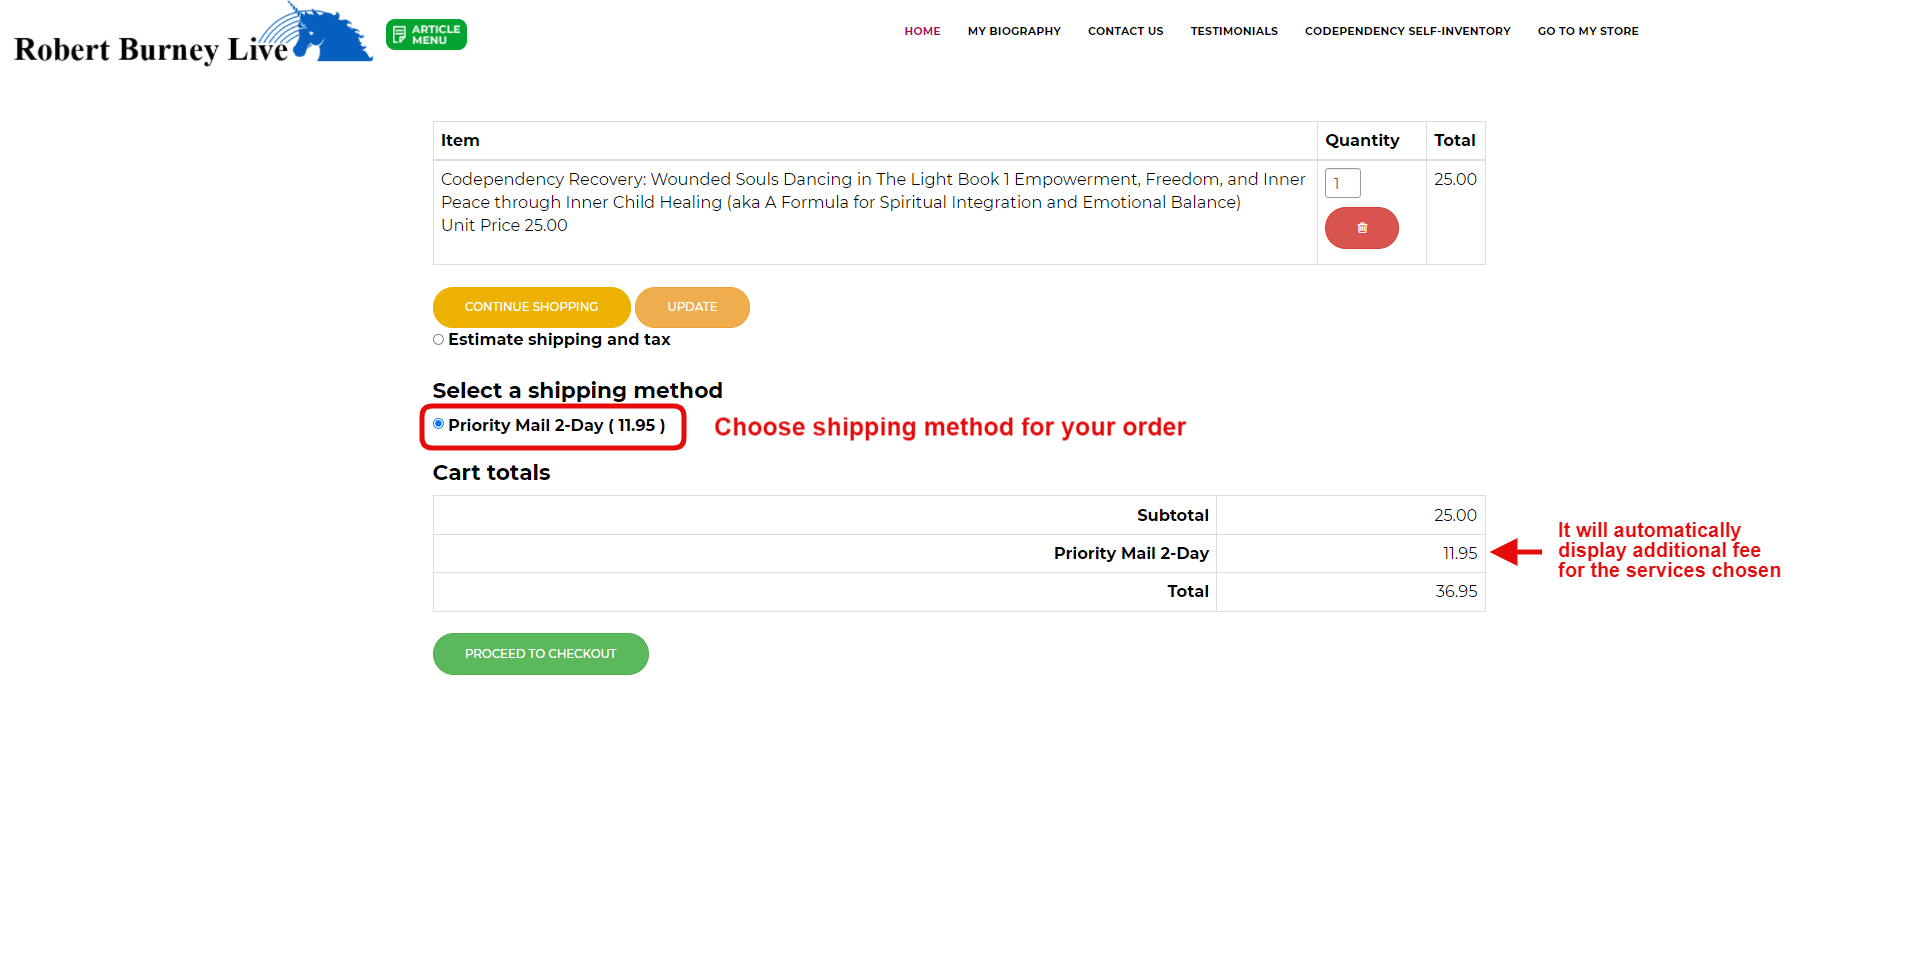Select Priority Mail 2-Day shipping radio
Screen dimensions: 1916x967
pyautogui.click(x=438, y=424)
